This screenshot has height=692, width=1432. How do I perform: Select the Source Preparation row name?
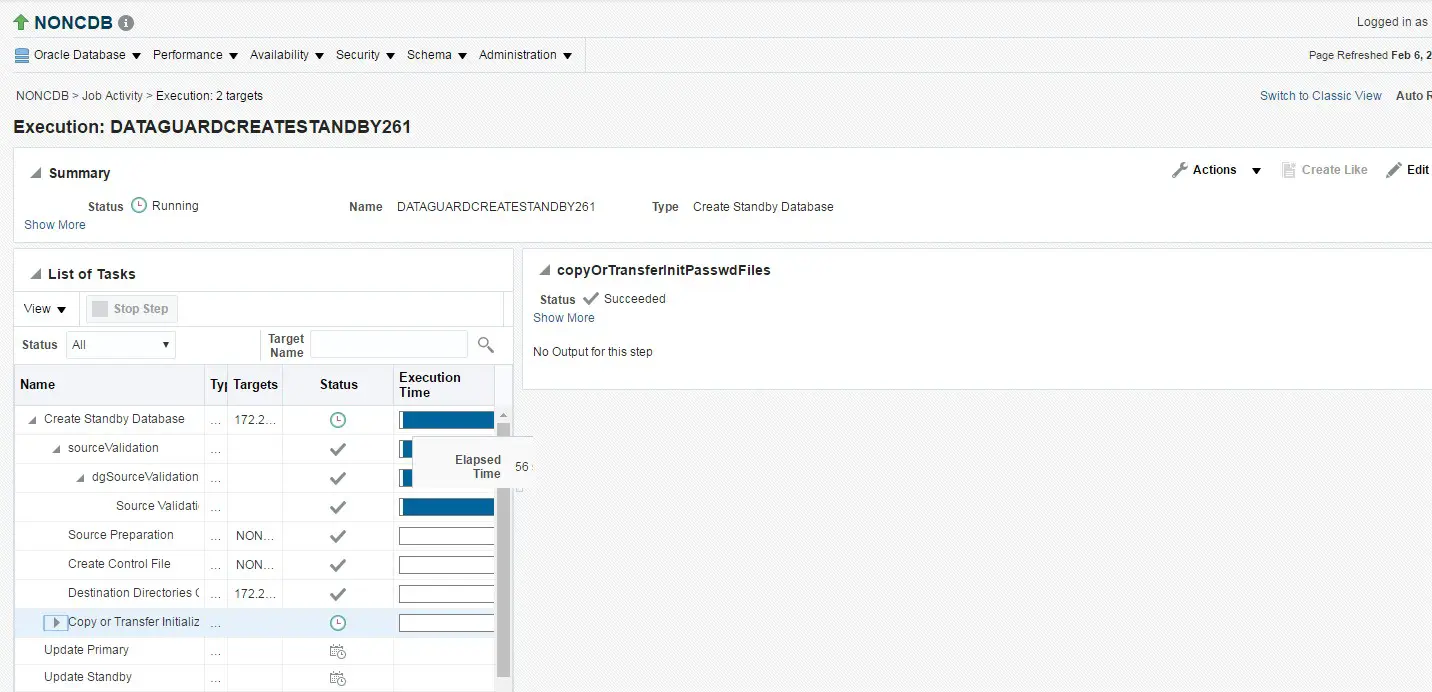tap(121, 535)
